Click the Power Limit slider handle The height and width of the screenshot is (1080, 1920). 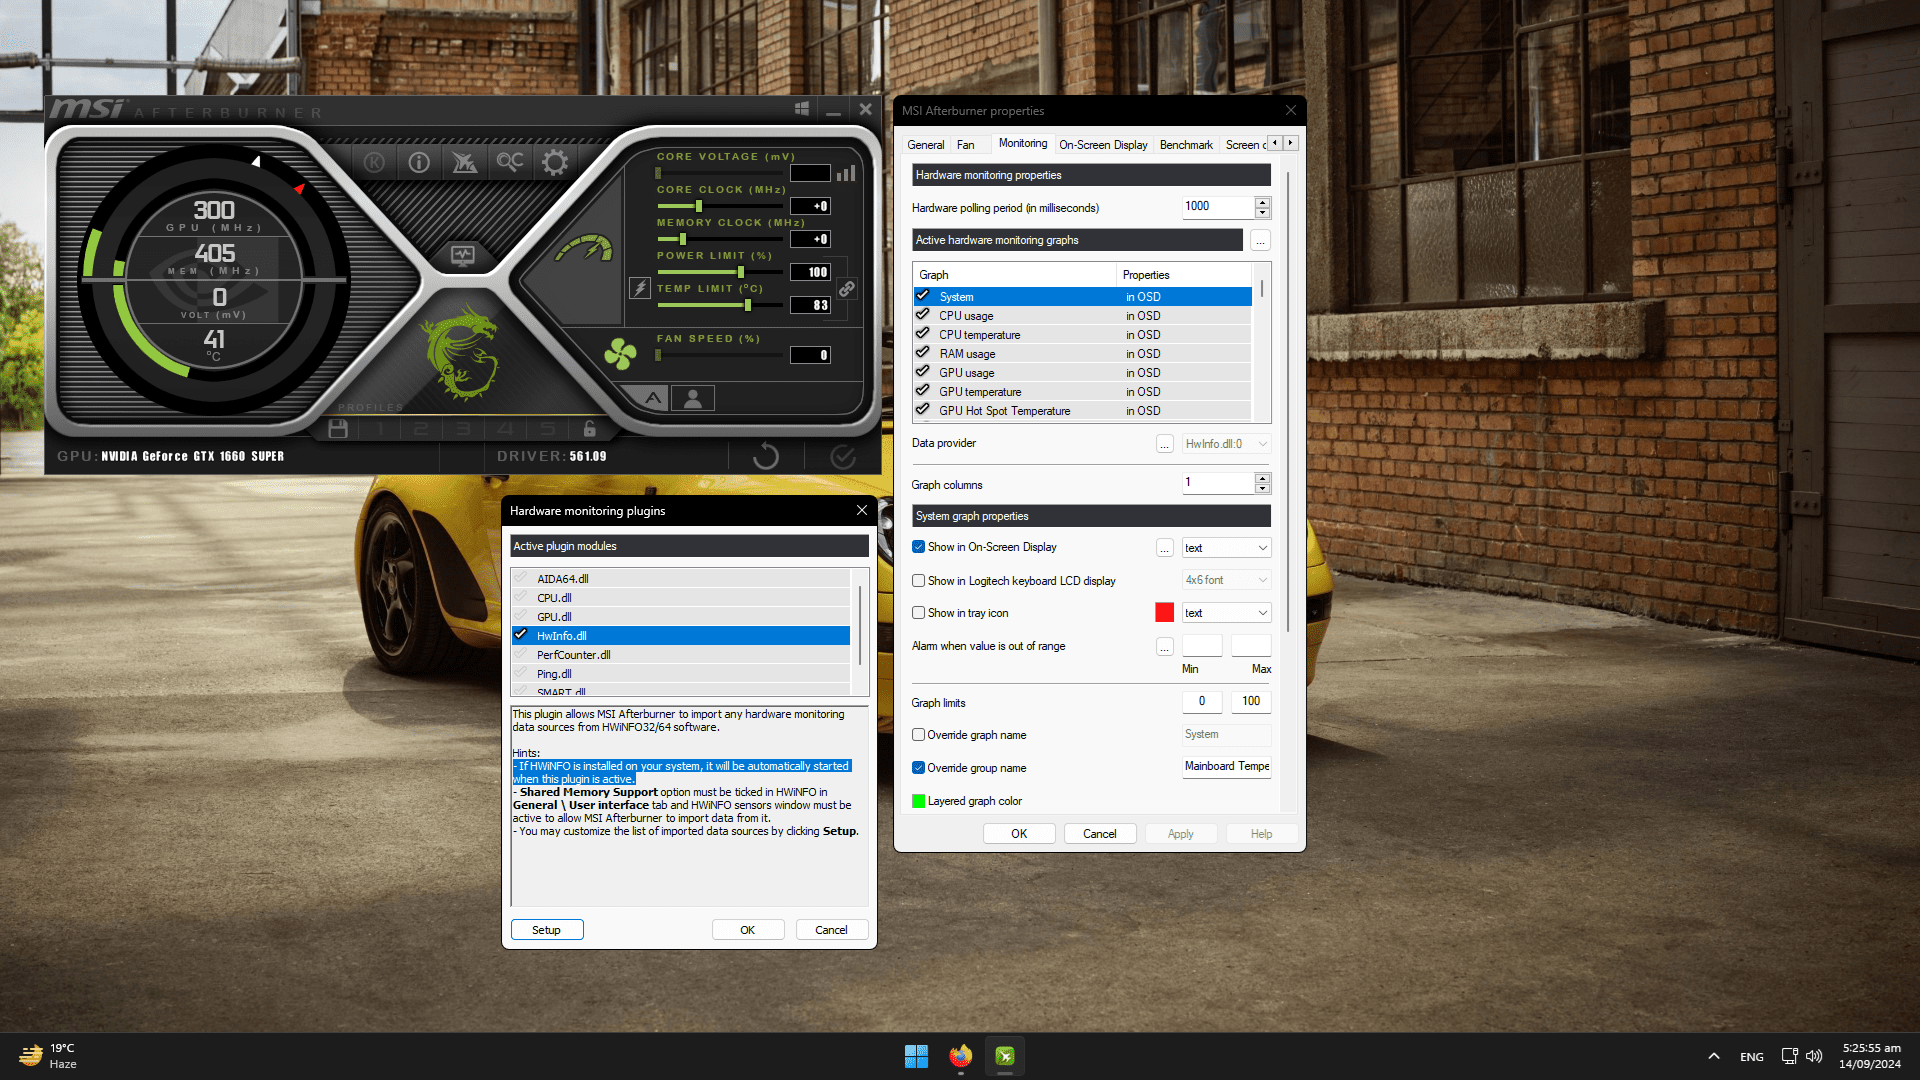(x=741, y=272)
